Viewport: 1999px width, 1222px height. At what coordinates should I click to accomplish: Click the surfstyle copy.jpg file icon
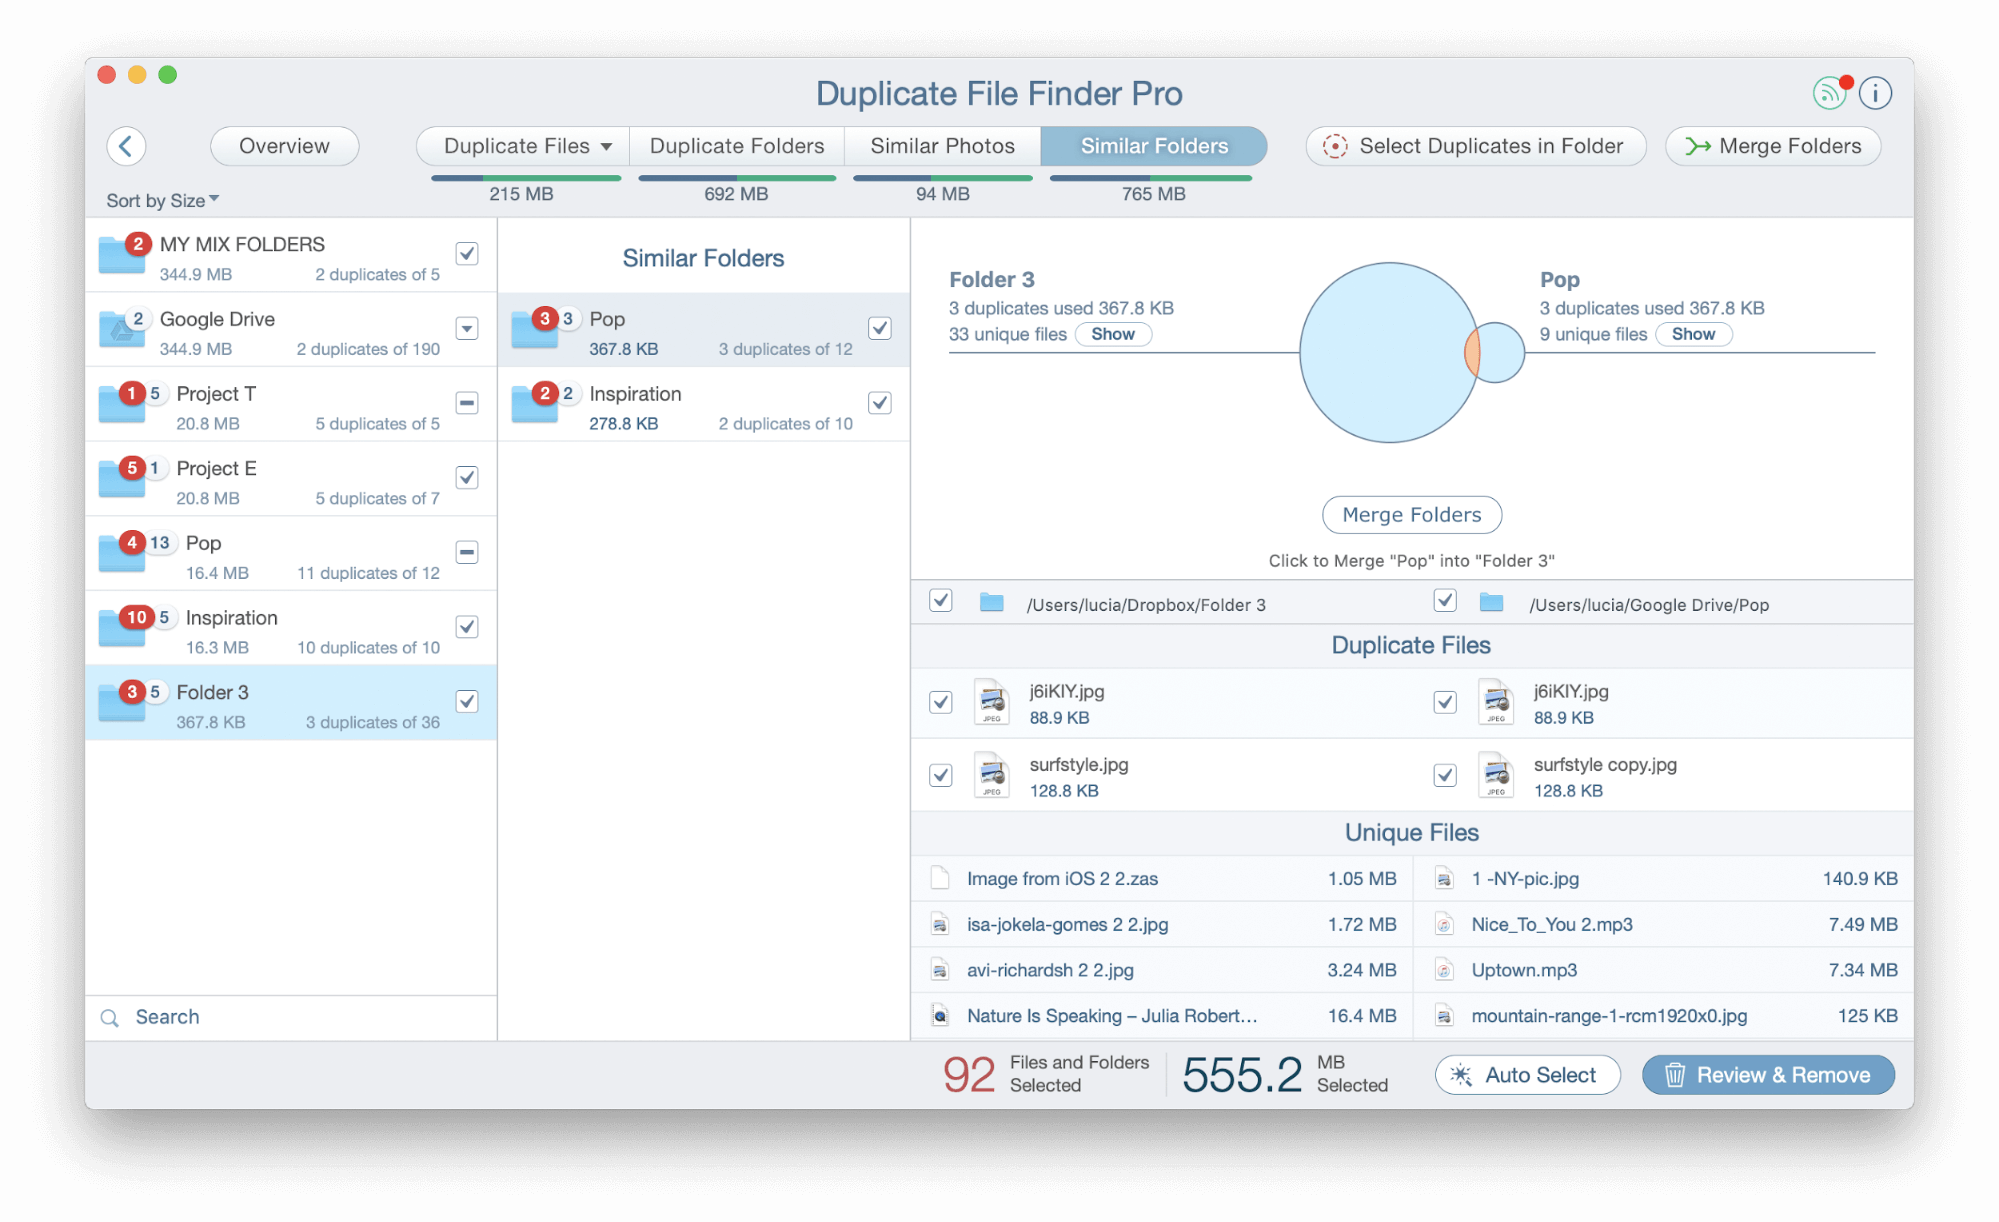pos(1496,776)
